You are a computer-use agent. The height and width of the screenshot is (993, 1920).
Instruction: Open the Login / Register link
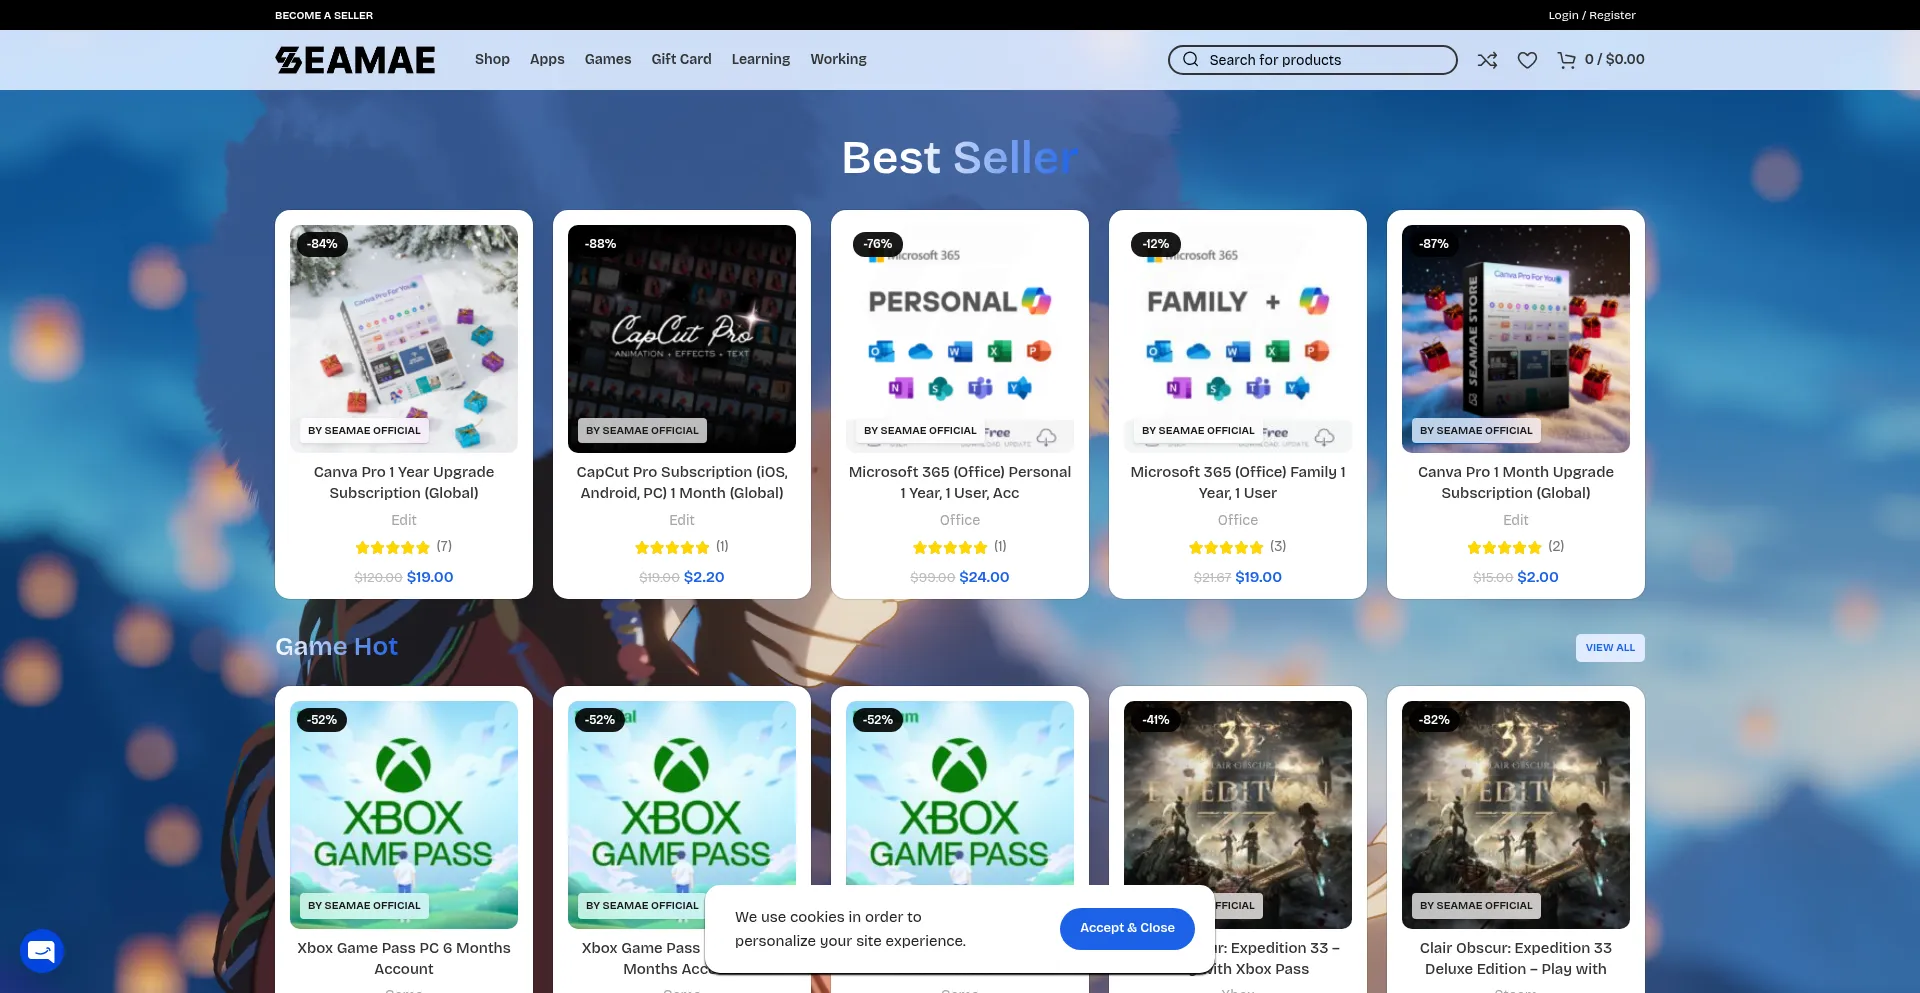pyautogui.click(x=1592, y=15)
